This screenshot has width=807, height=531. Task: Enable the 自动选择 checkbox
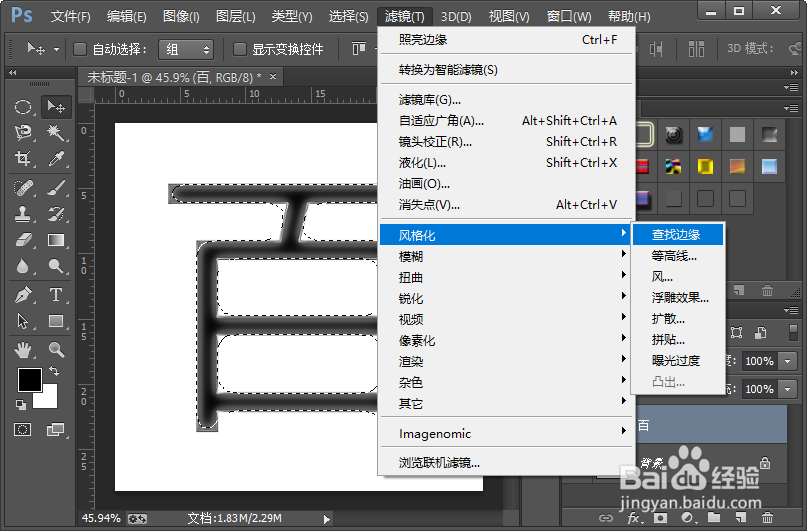(x=80, y=49)
